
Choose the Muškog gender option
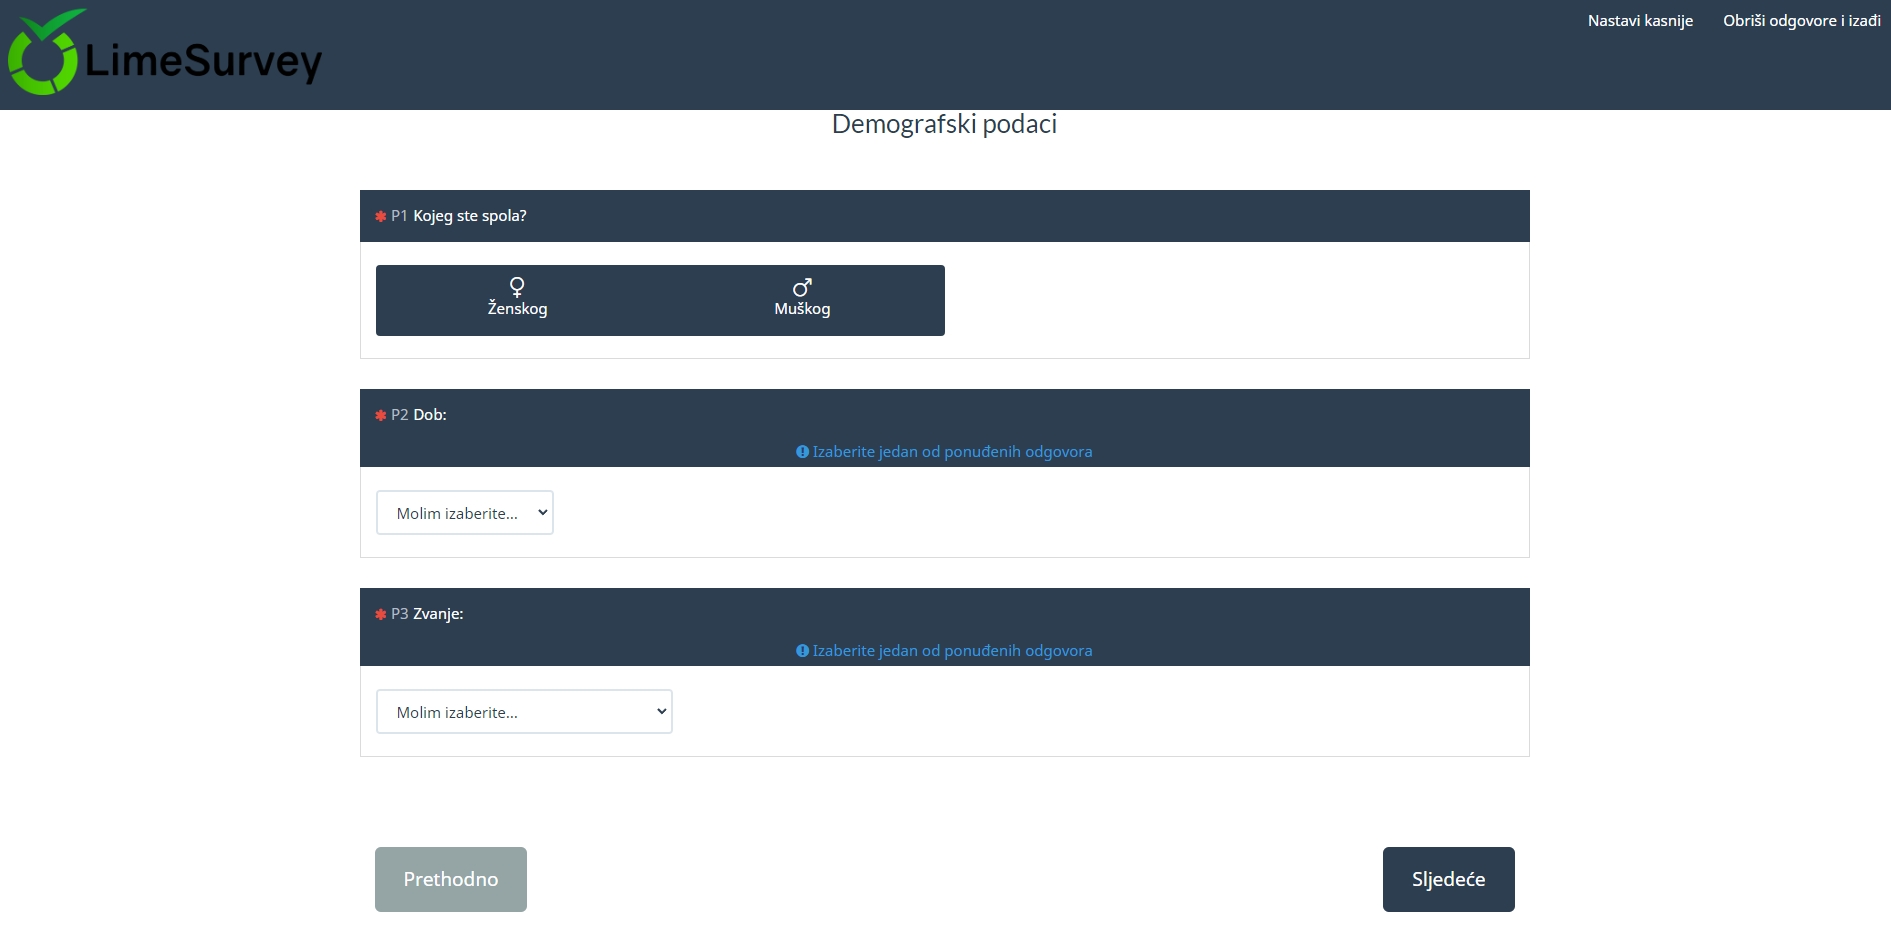coord(802,301)
